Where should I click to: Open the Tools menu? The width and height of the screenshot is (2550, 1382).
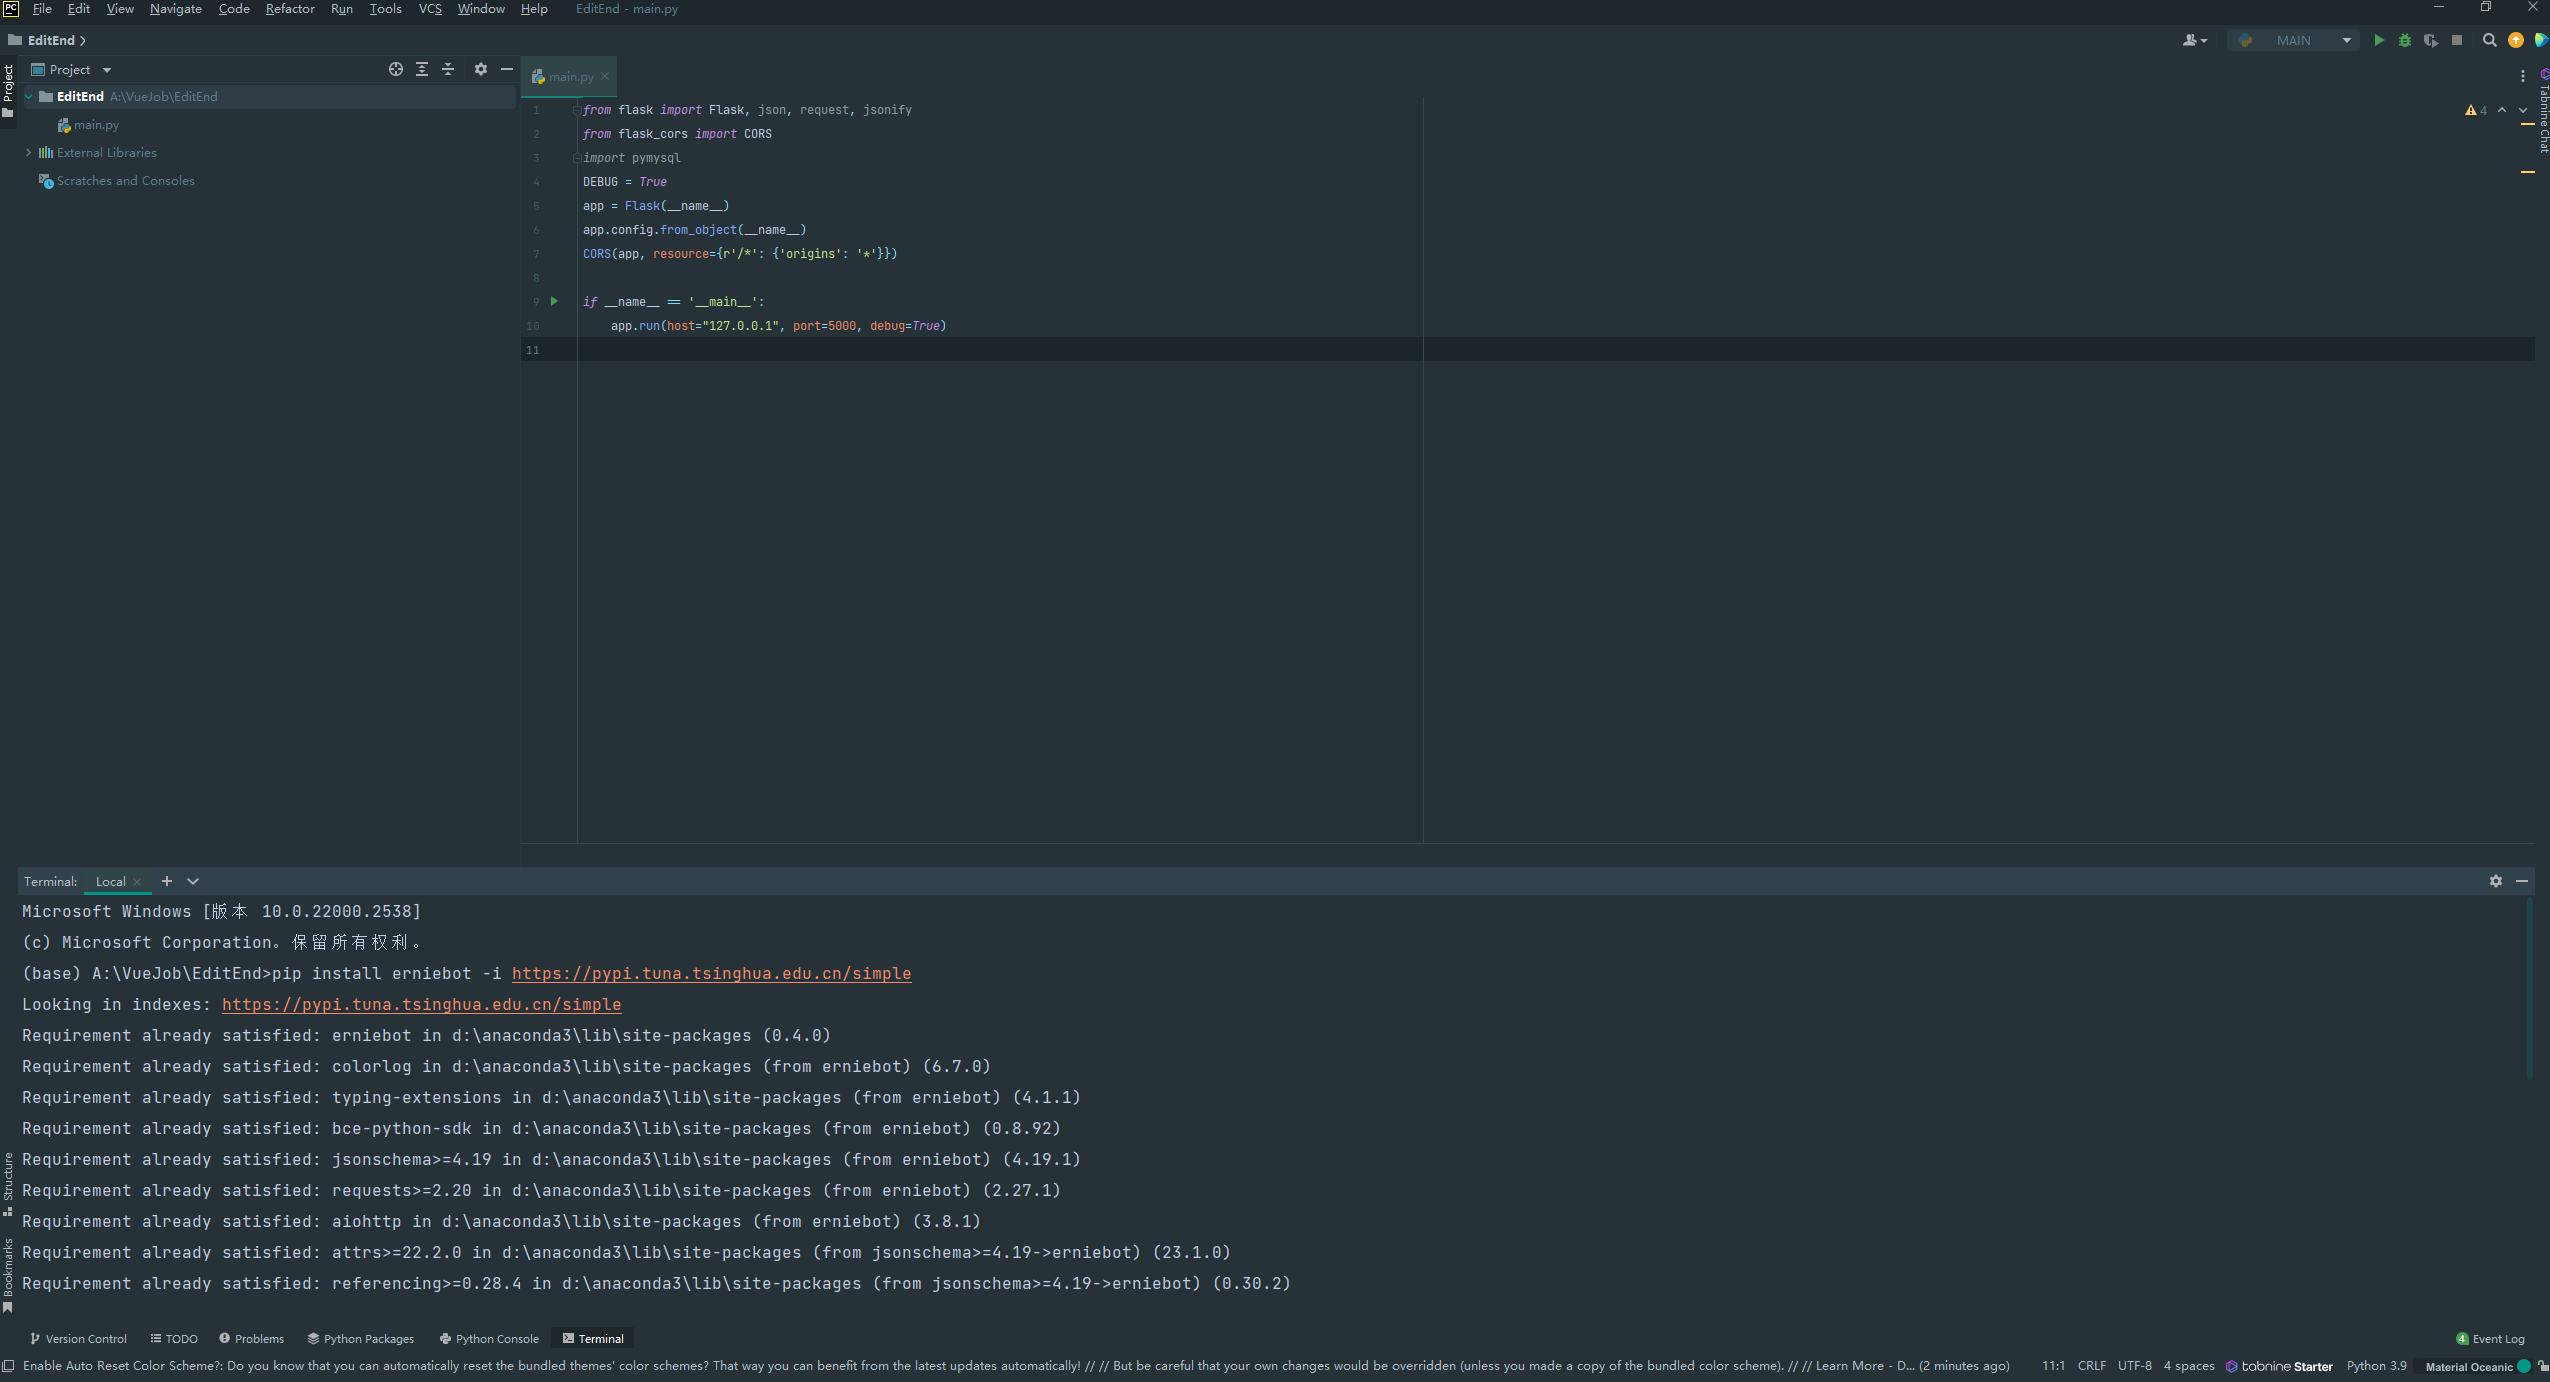pyautogui.click(x=385, y=9)
